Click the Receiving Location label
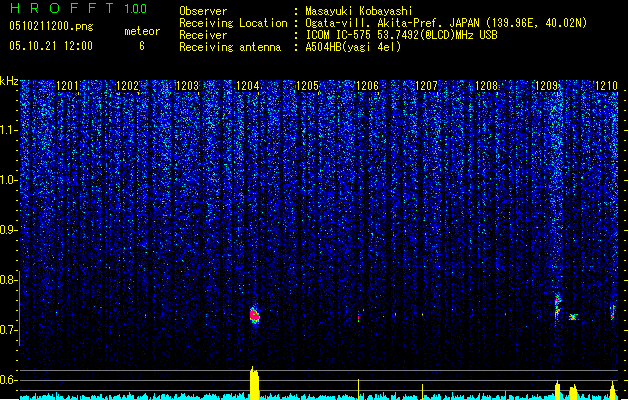The height and width of the screenshot is (400, 629). [x=233, y=23]
